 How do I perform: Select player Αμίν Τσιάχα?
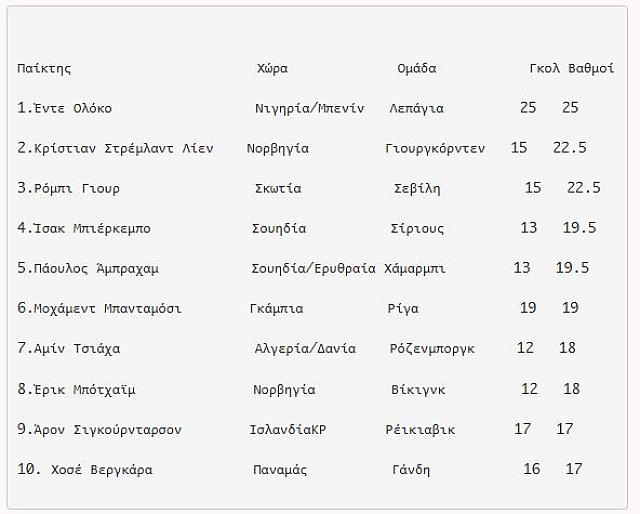[77, 349]
